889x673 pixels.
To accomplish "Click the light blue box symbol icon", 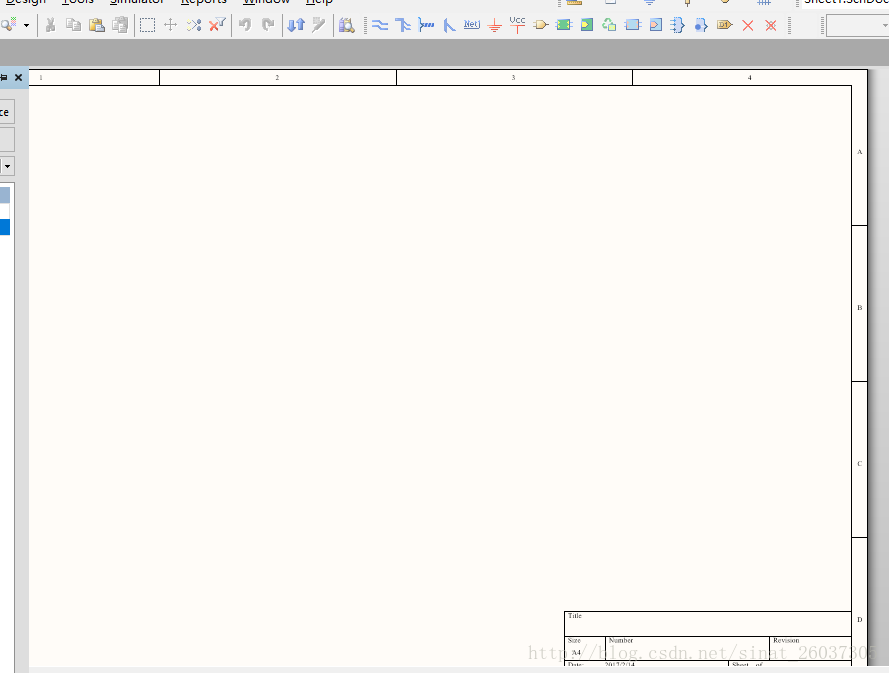I will (x=633, y=25).
